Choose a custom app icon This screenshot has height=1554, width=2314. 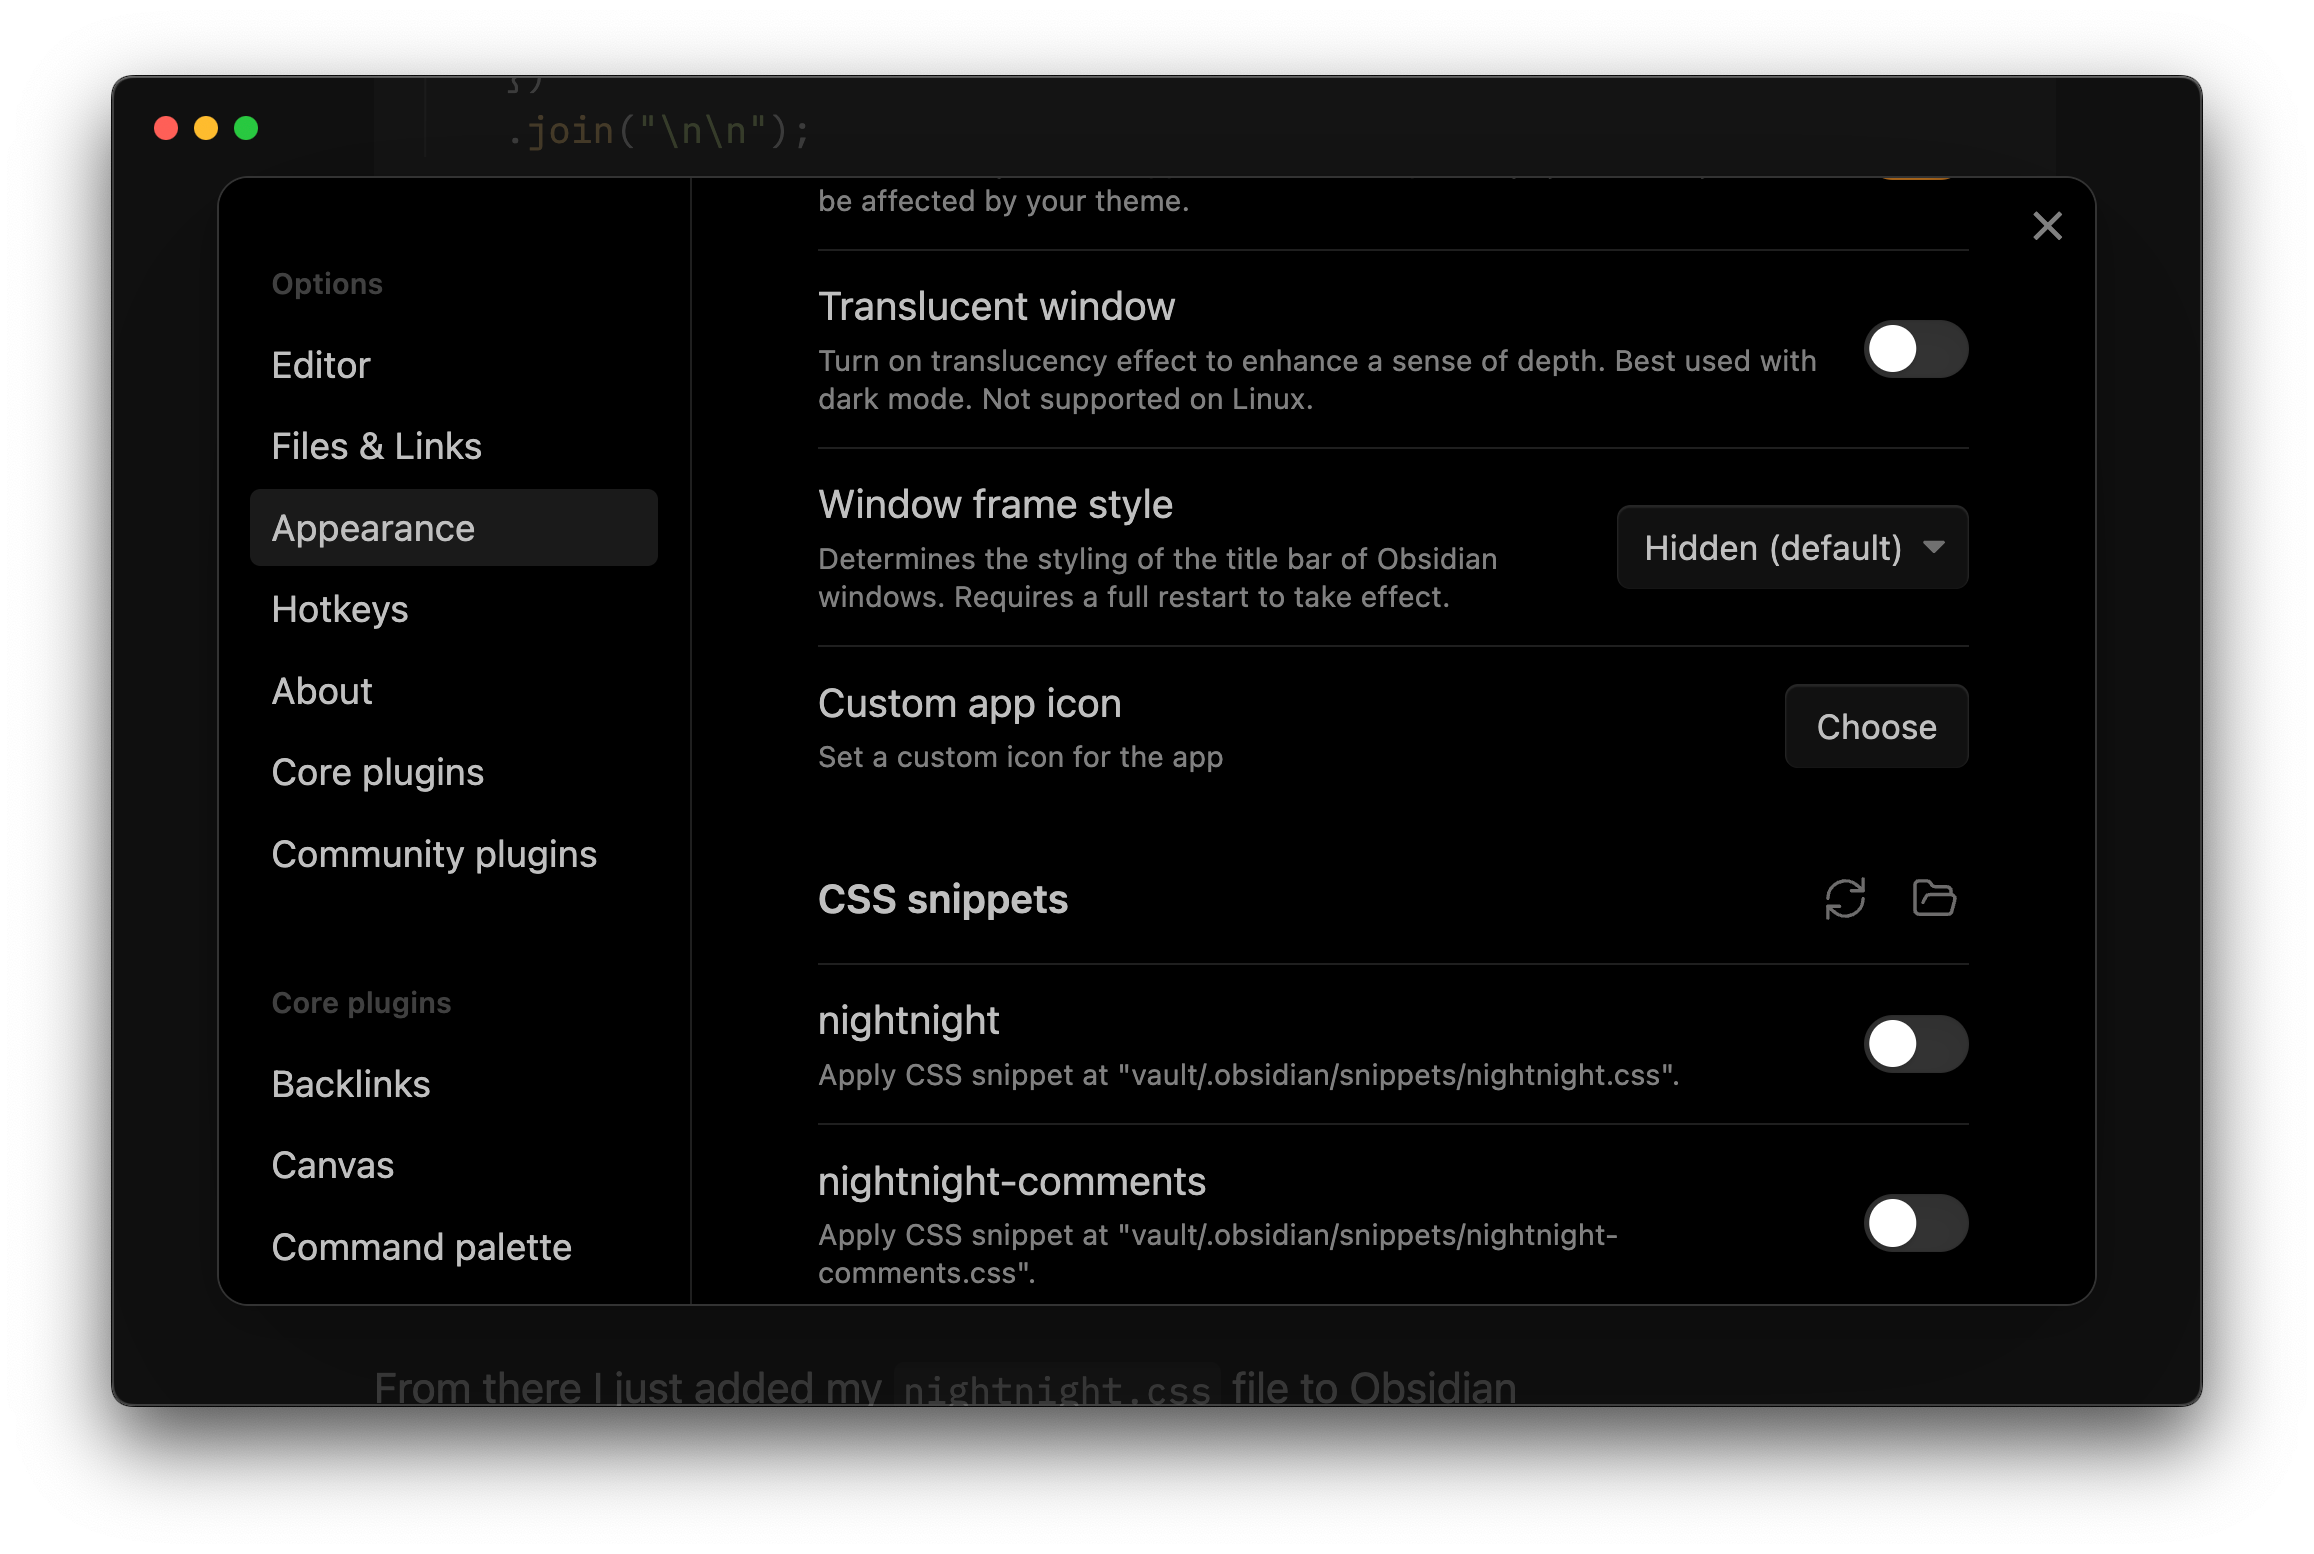[x=1876, y=726]
